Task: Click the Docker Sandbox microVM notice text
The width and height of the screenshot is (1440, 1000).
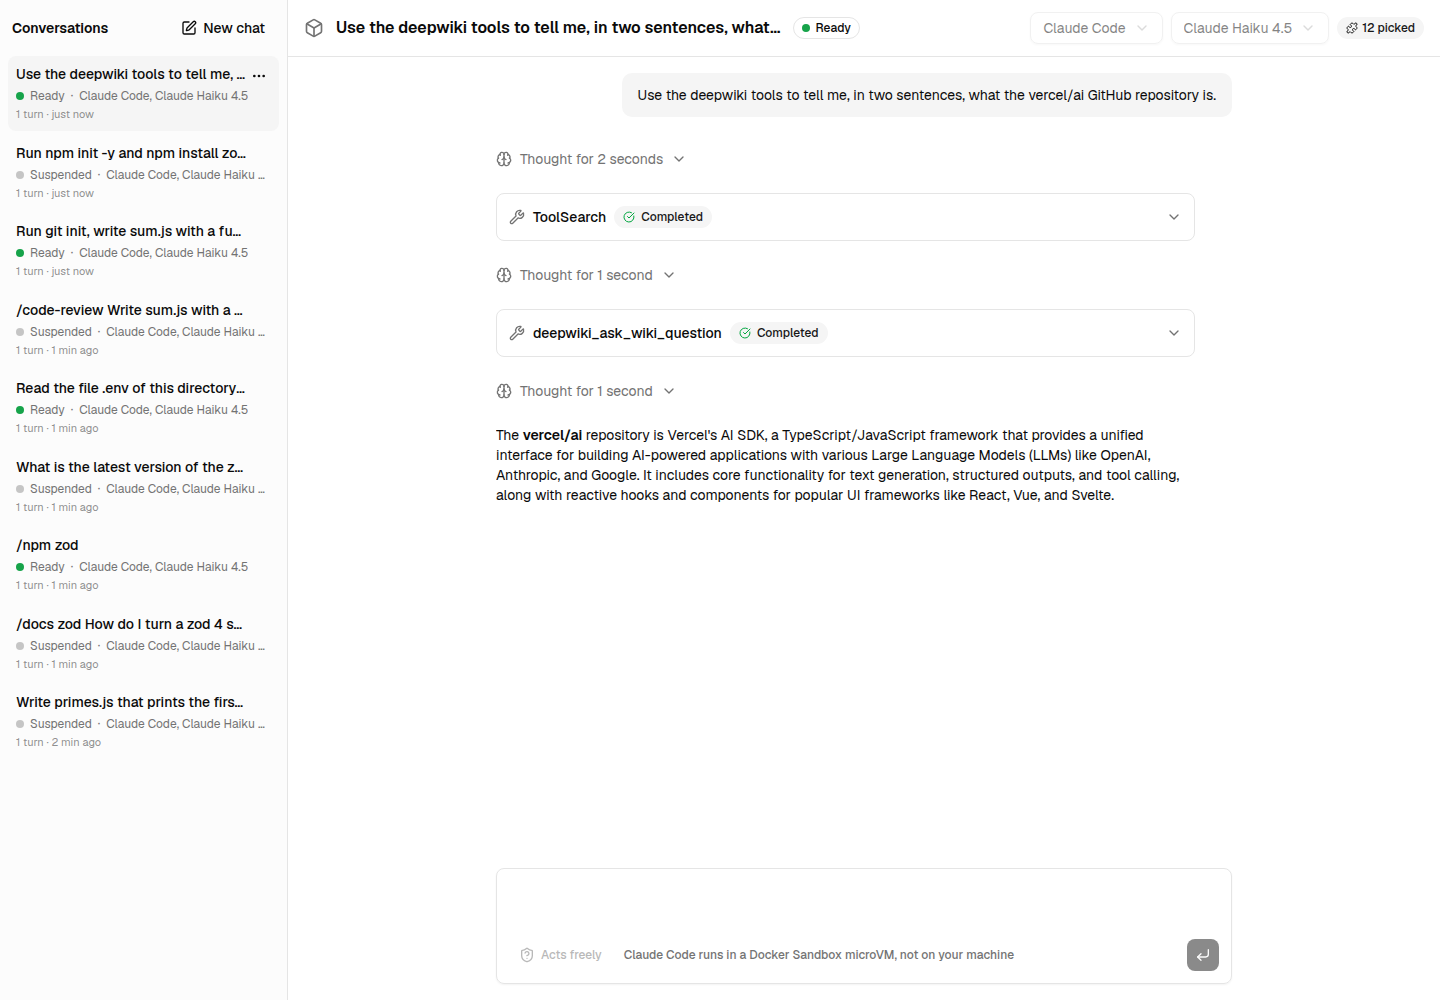Action: (819, 955)
